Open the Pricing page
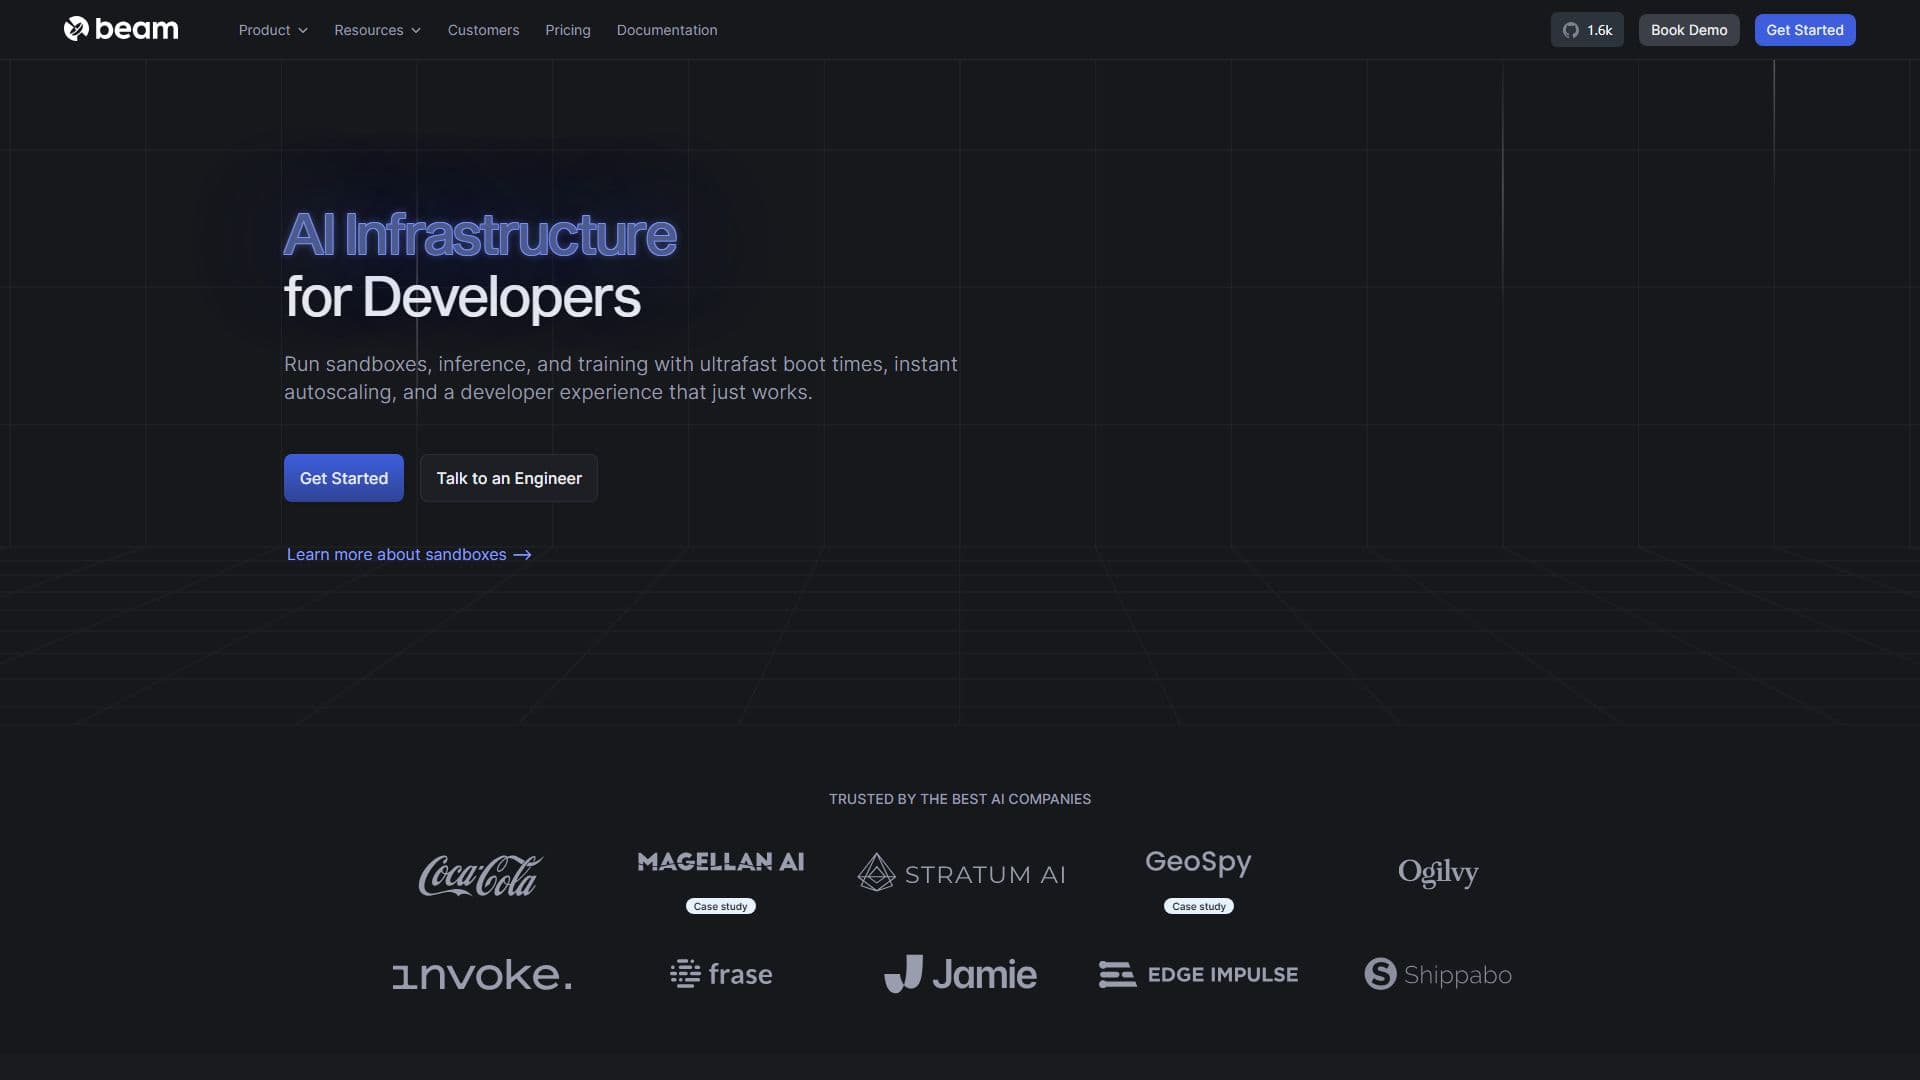This screenshot has height=1080, width=1920. 567,30
